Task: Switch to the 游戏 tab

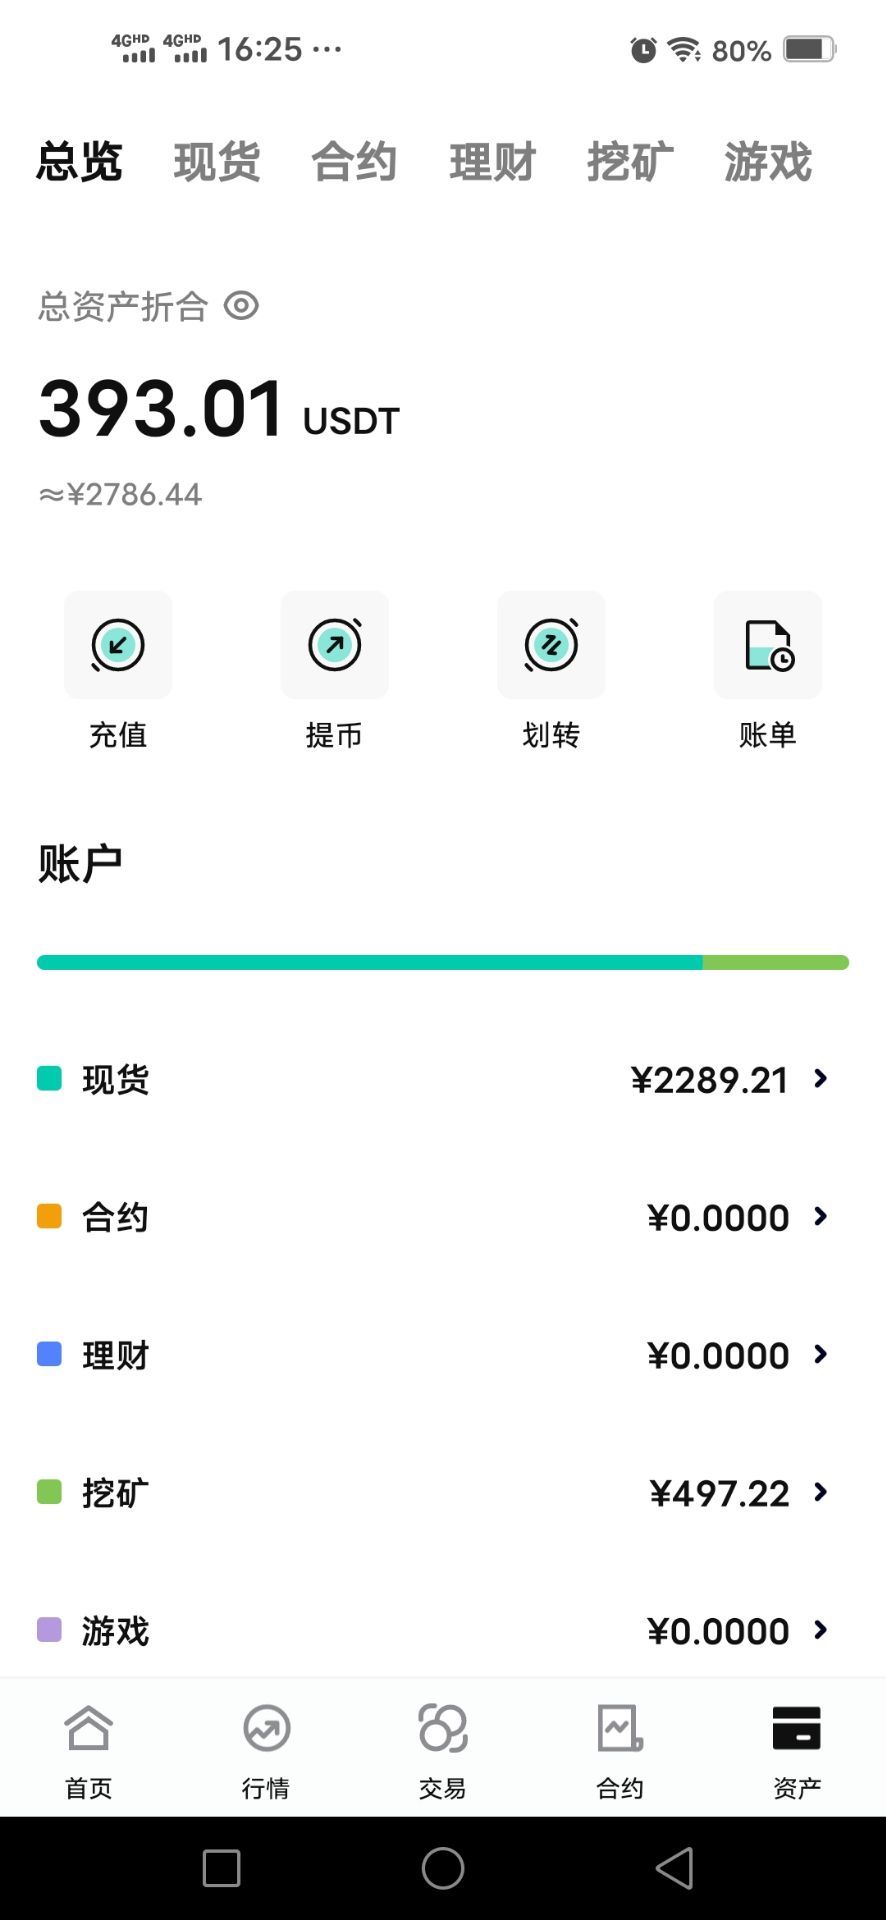Action: pos(767,162)
